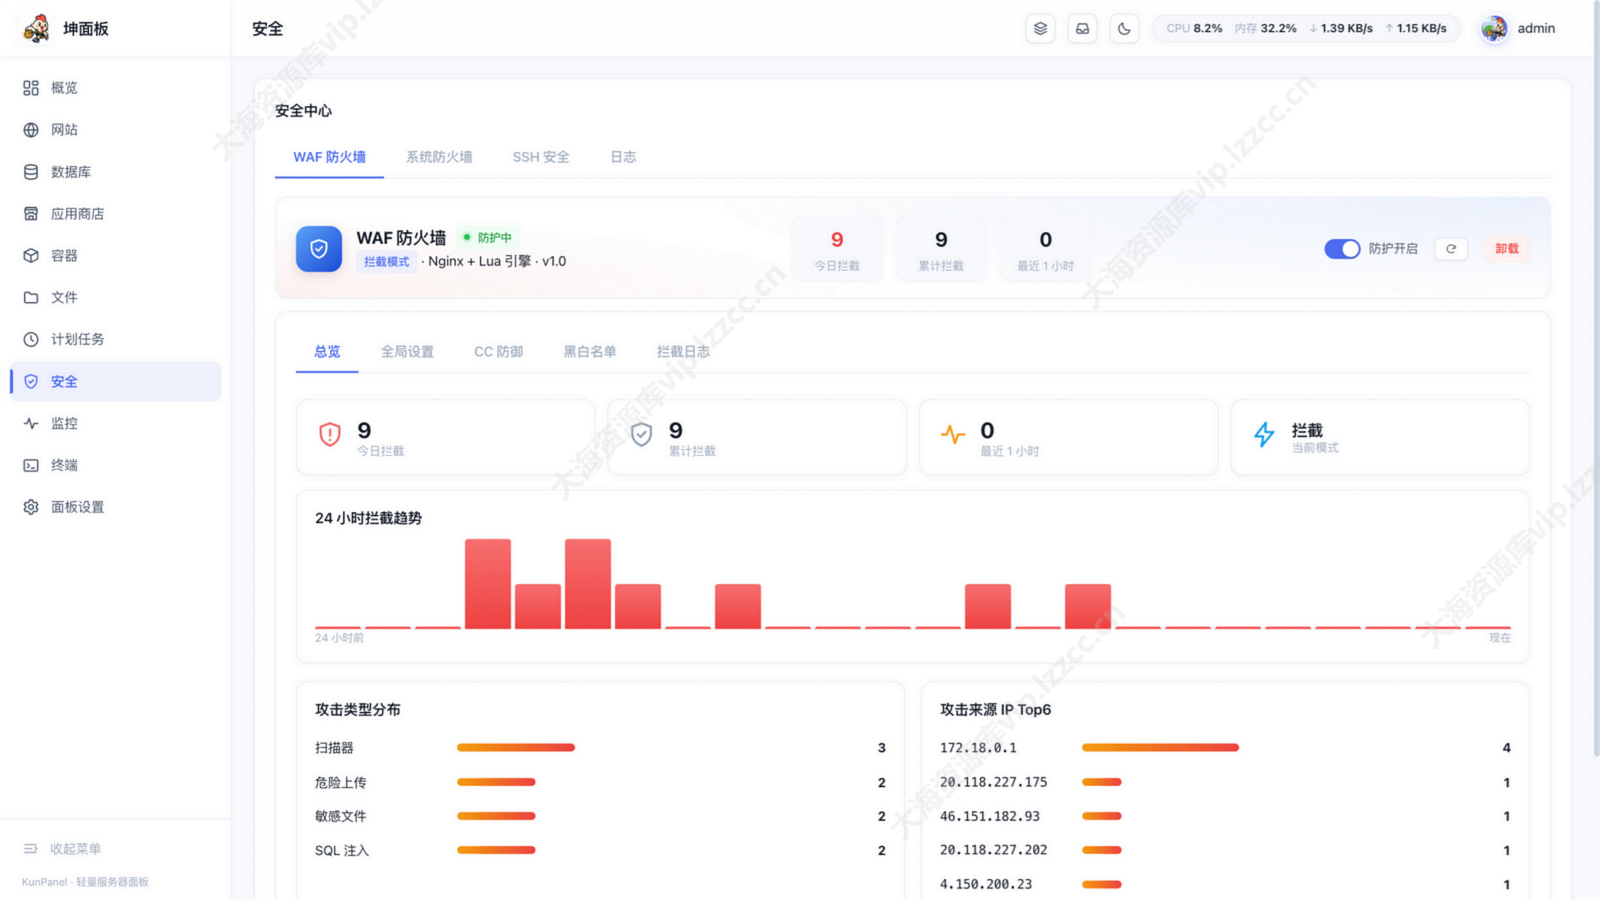Open the 拦截日志 sub-tab
1600x900 pixels.
tap(683, 352)
